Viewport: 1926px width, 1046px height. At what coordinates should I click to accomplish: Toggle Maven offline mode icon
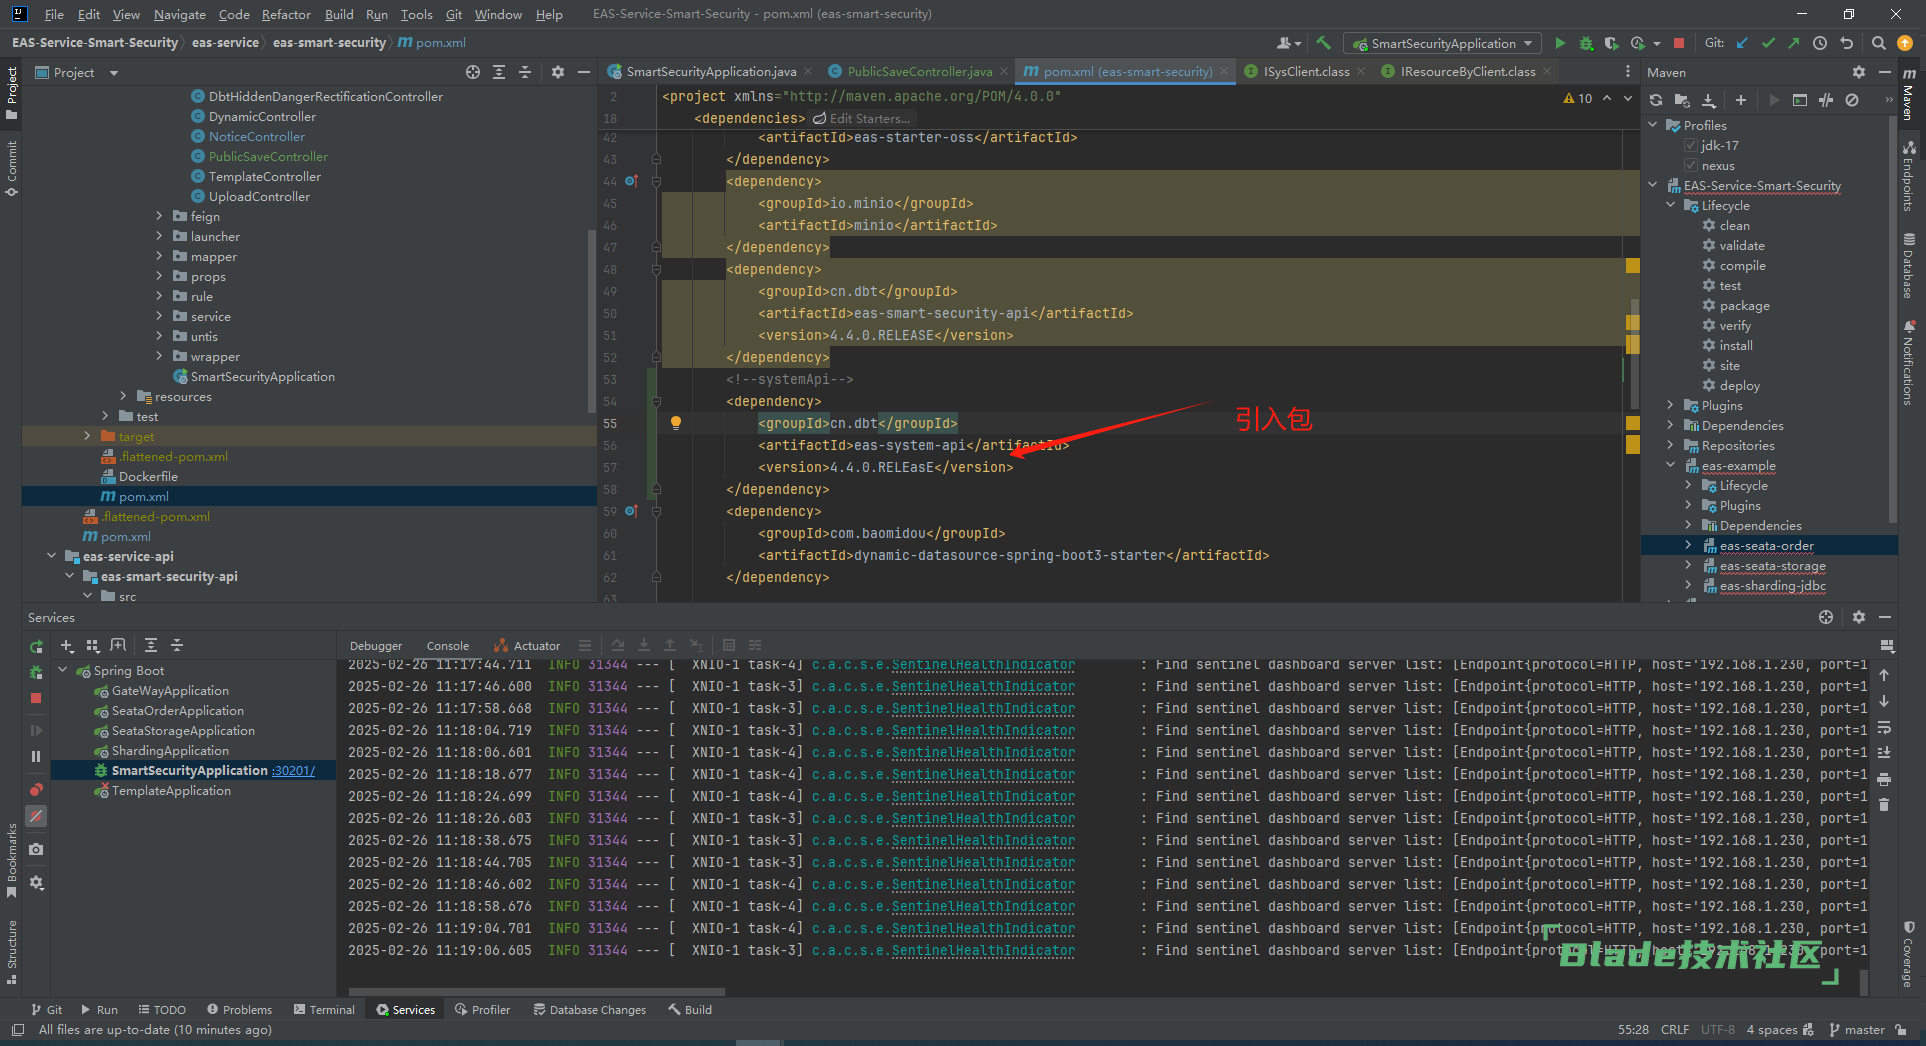pyautogui.click(x=1826, y=100)
